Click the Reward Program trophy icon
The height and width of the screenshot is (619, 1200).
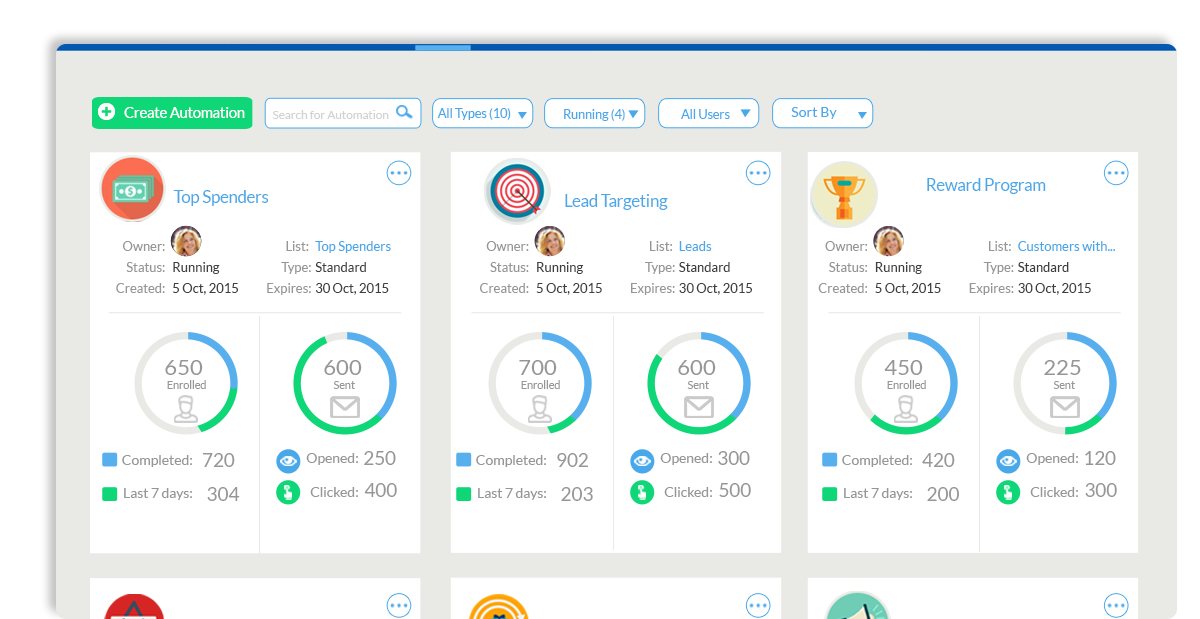coord(844,194)
